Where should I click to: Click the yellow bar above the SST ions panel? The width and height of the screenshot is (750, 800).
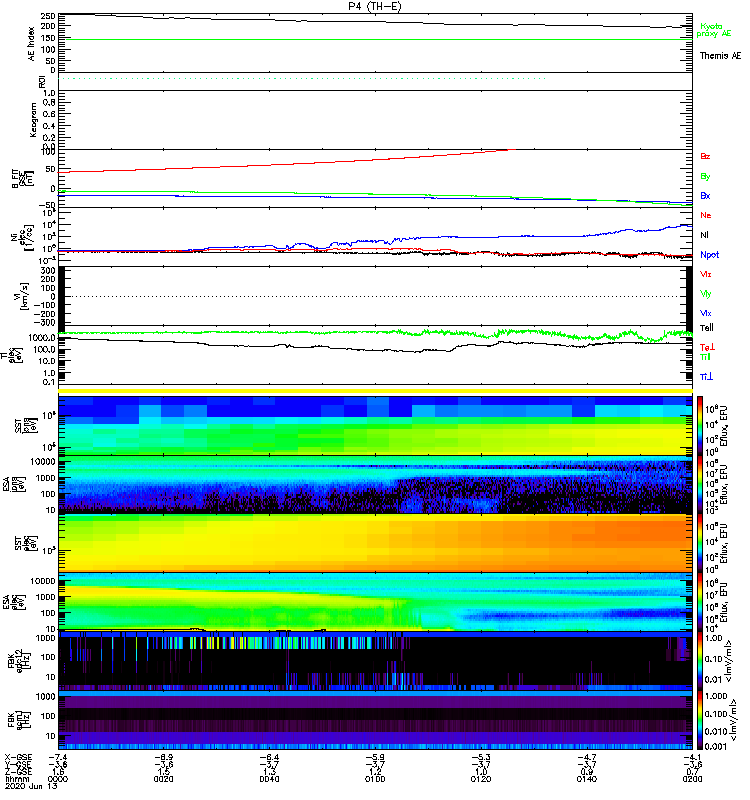coord(375,391)
